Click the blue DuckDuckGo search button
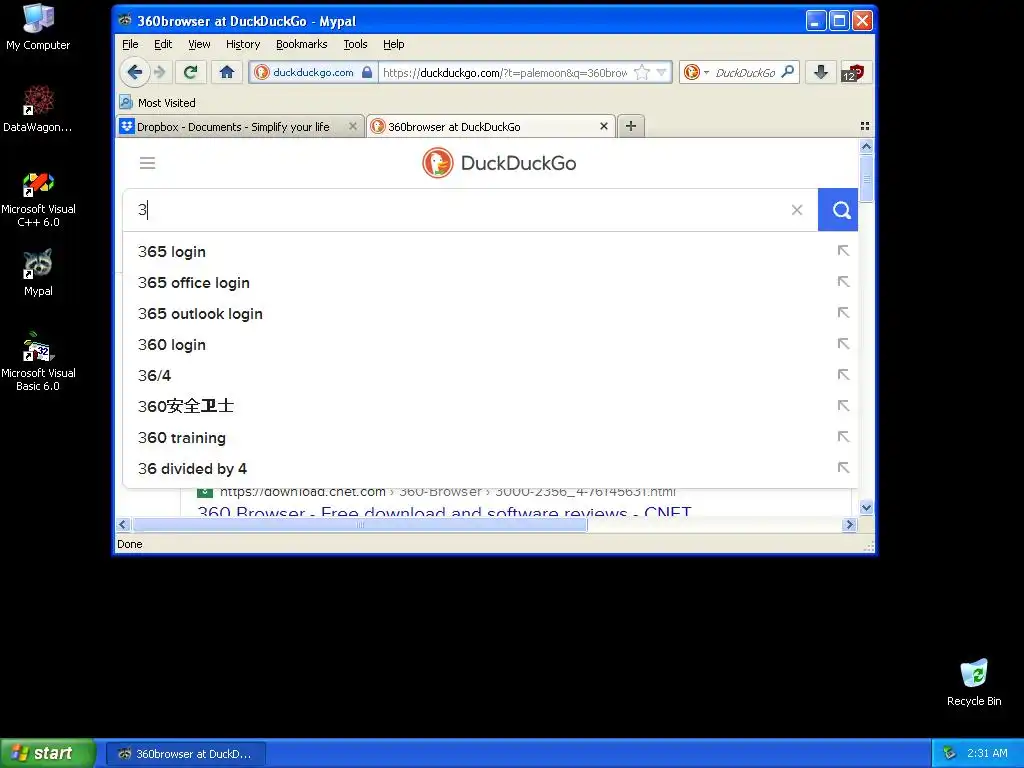 pyautogui.click(x=838, y=210)
